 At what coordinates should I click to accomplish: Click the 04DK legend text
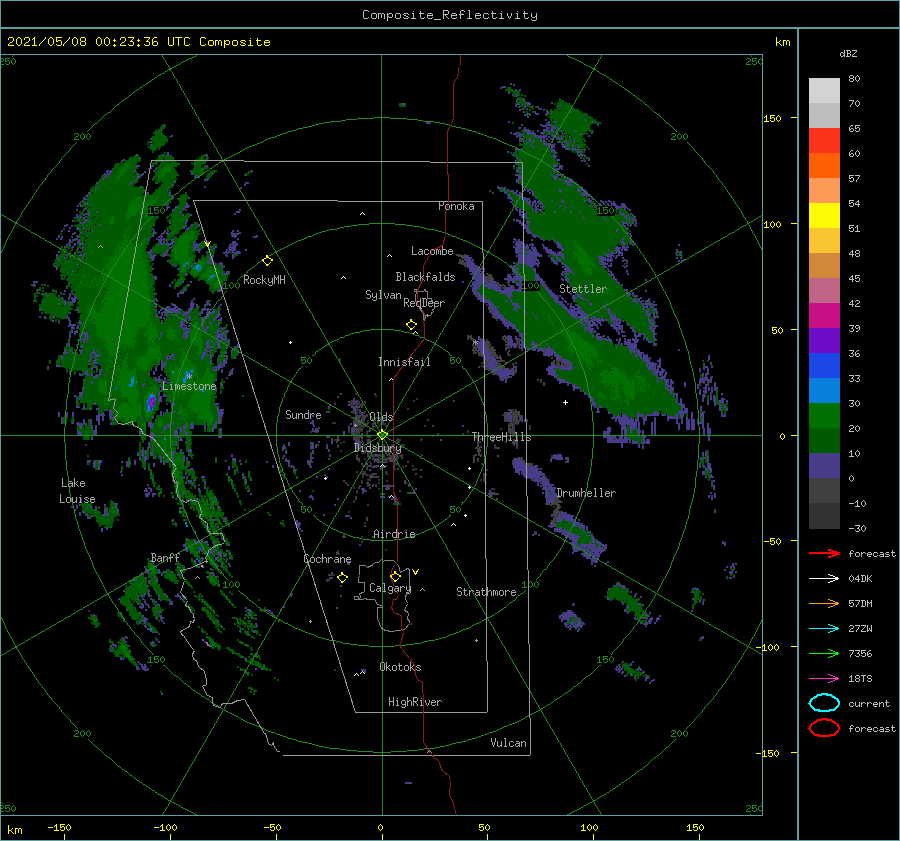coord(860,578)
